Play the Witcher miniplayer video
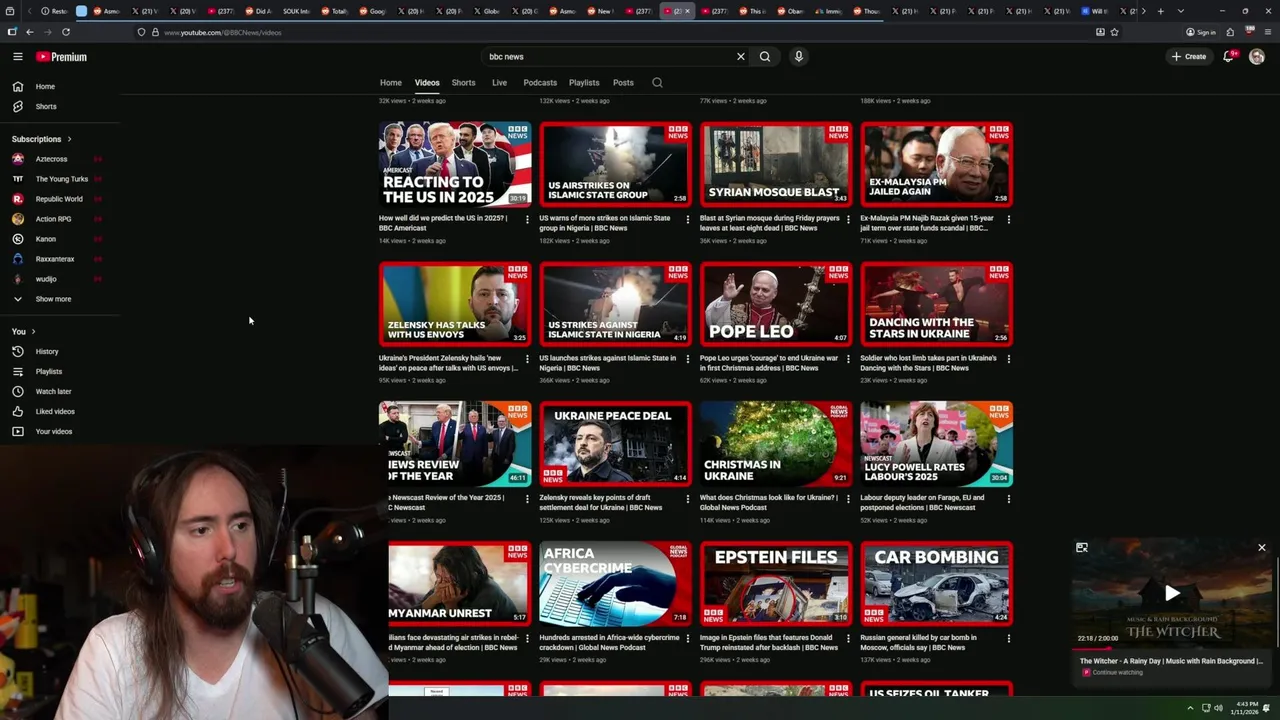The image size is (1280, 720). pyautogui.click(x=1172, y=593)
